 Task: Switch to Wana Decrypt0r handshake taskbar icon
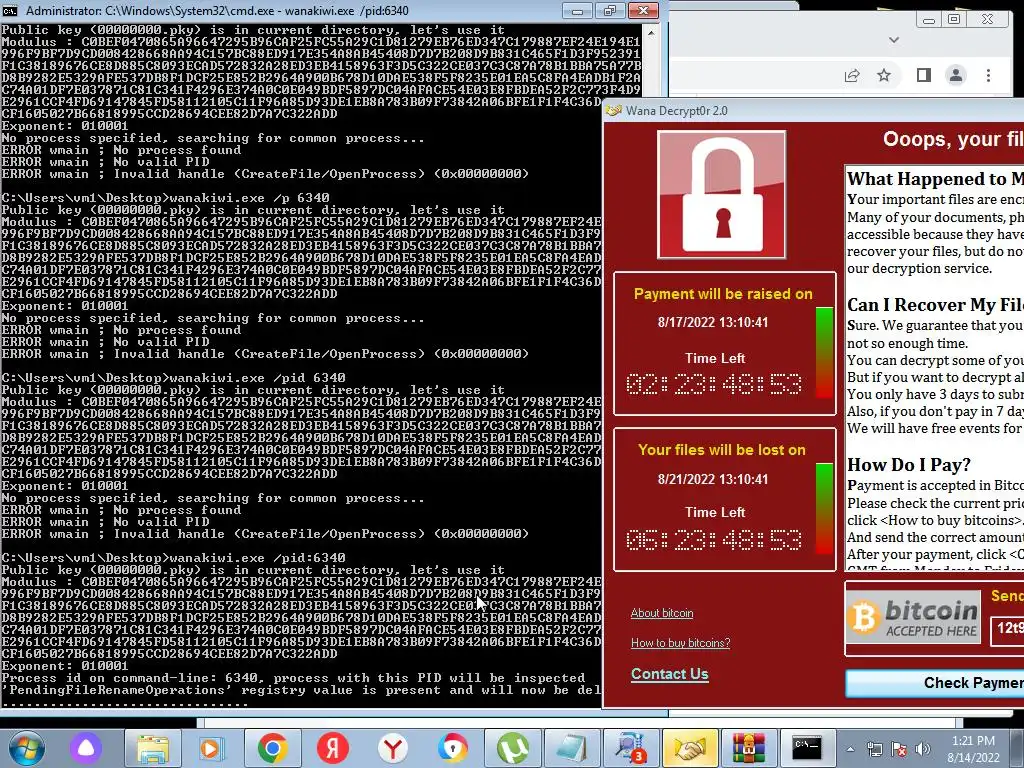[x=690, y=748]
